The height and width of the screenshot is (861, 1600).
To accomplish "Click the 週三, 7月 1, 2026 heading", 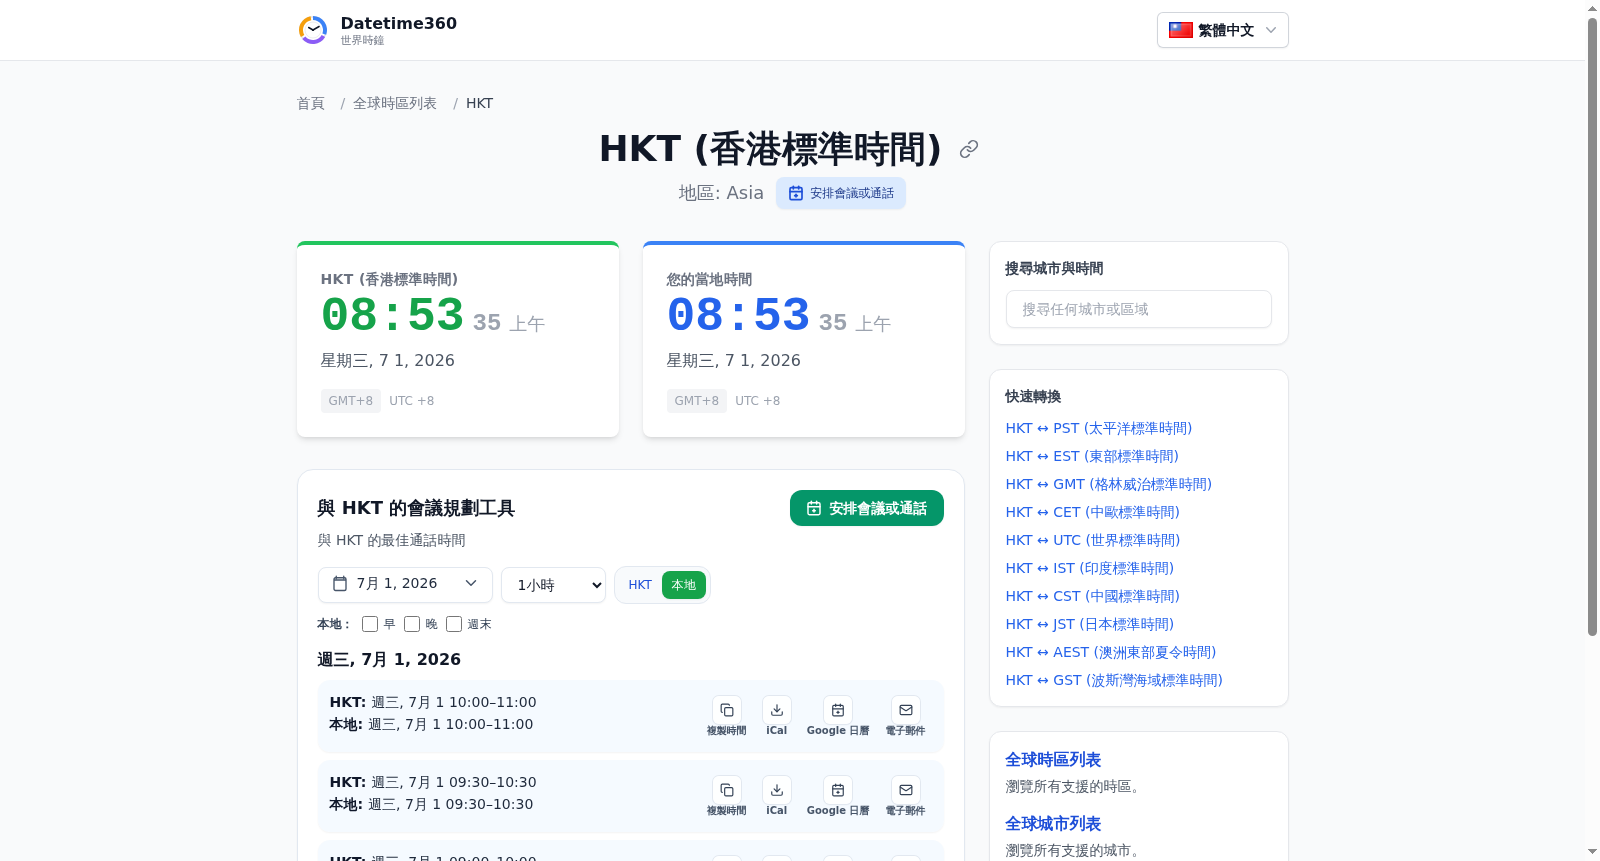I will tap(389, 659).
